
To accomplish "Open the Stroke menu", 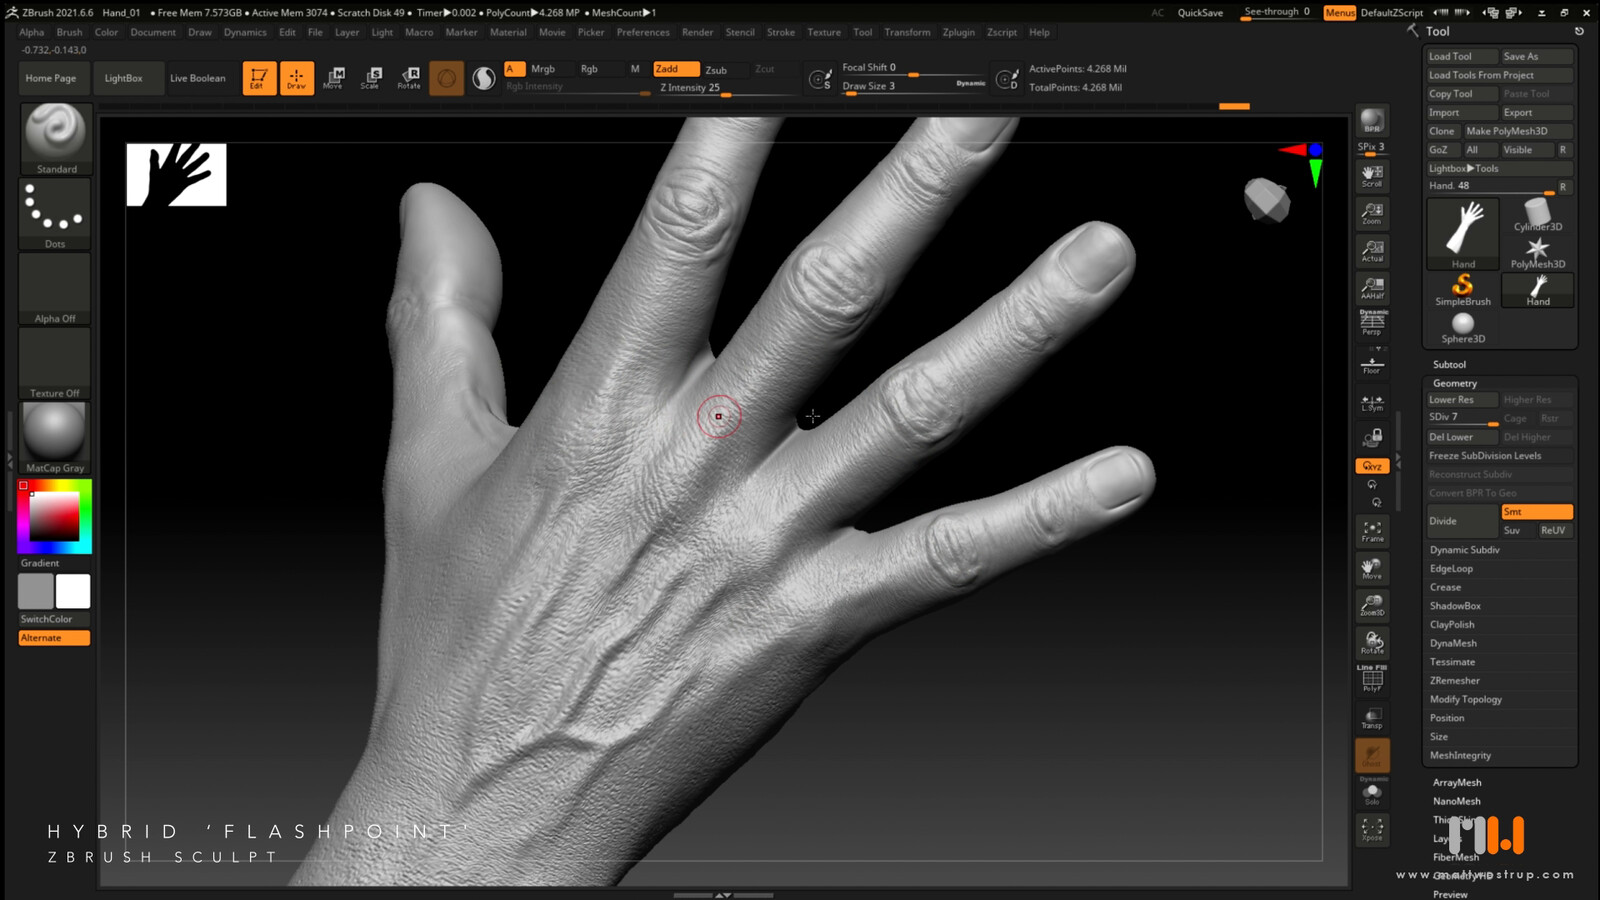I will click(x=781, y=32).
